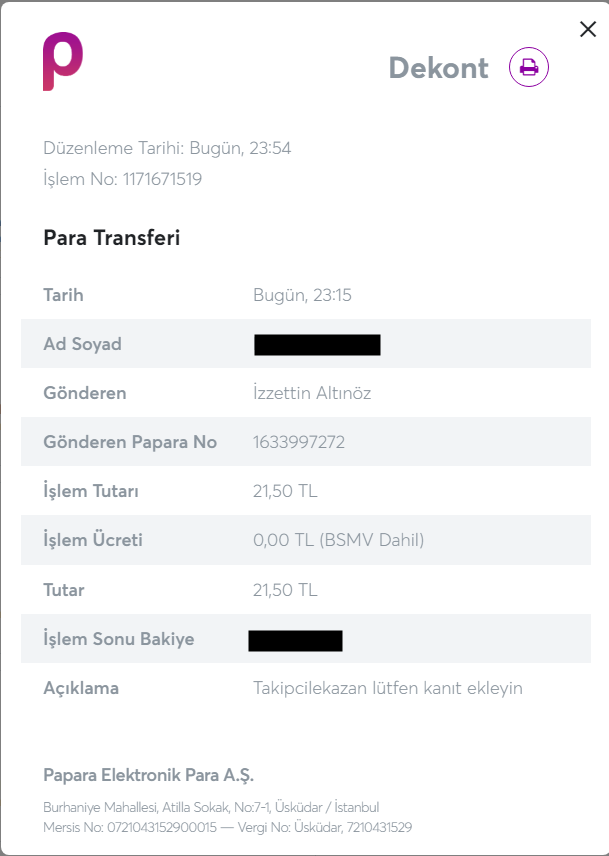Click the Para Transferi title
This screenshot has width=609, height=856.
[x=112, y=238]
